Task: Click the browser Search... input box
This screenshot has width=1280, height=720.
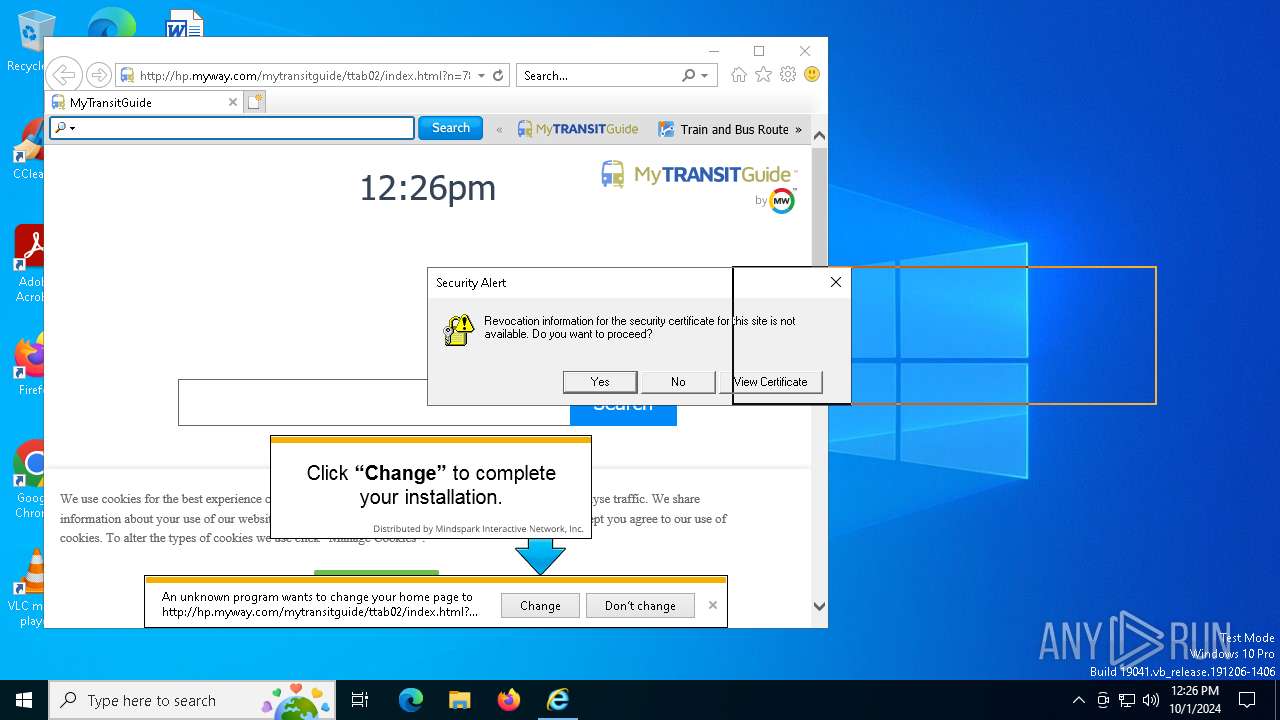Action: click(x=600, y=75)
